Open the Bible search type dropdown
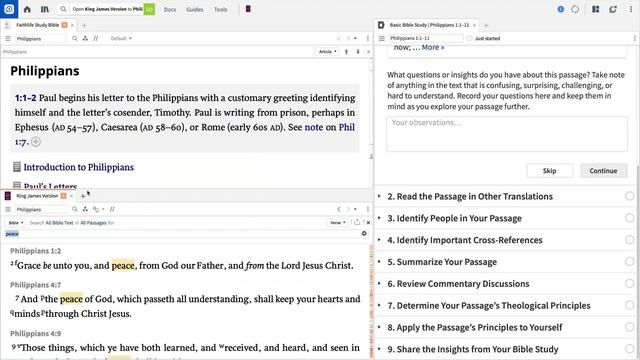 click(16, 222)
